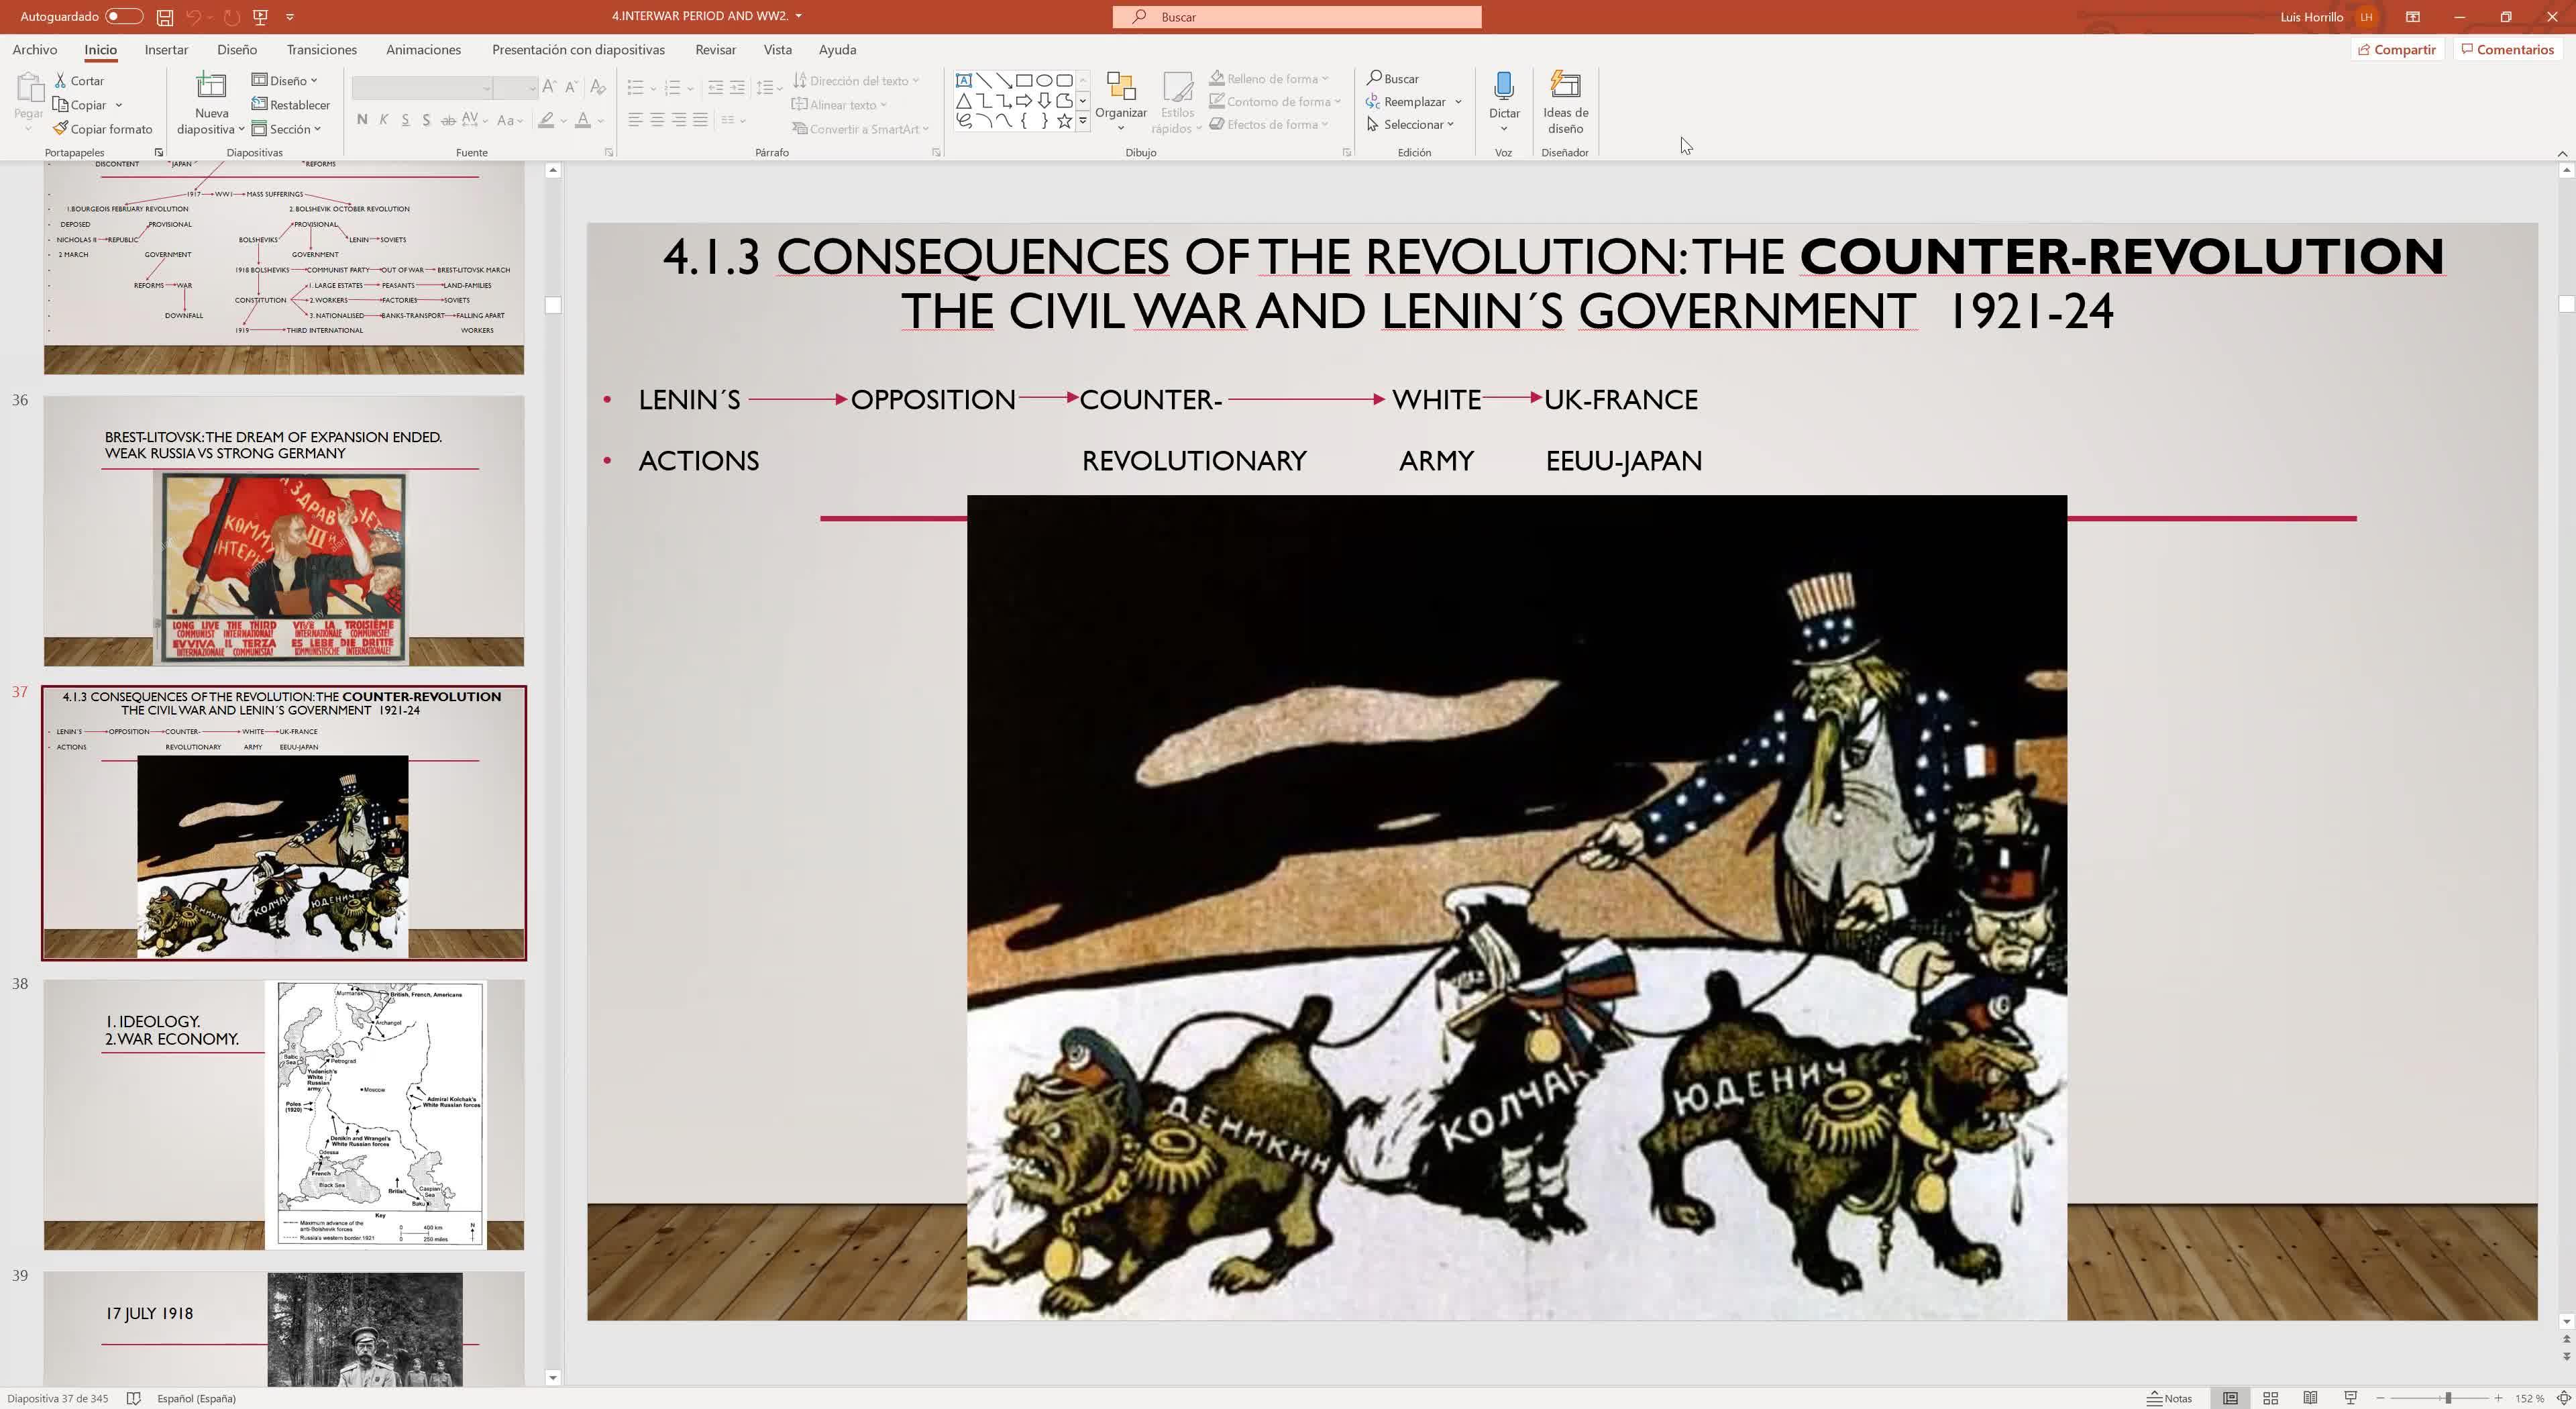
Task: Click the Save icon in title bar
Action: (x=165, y=17)
